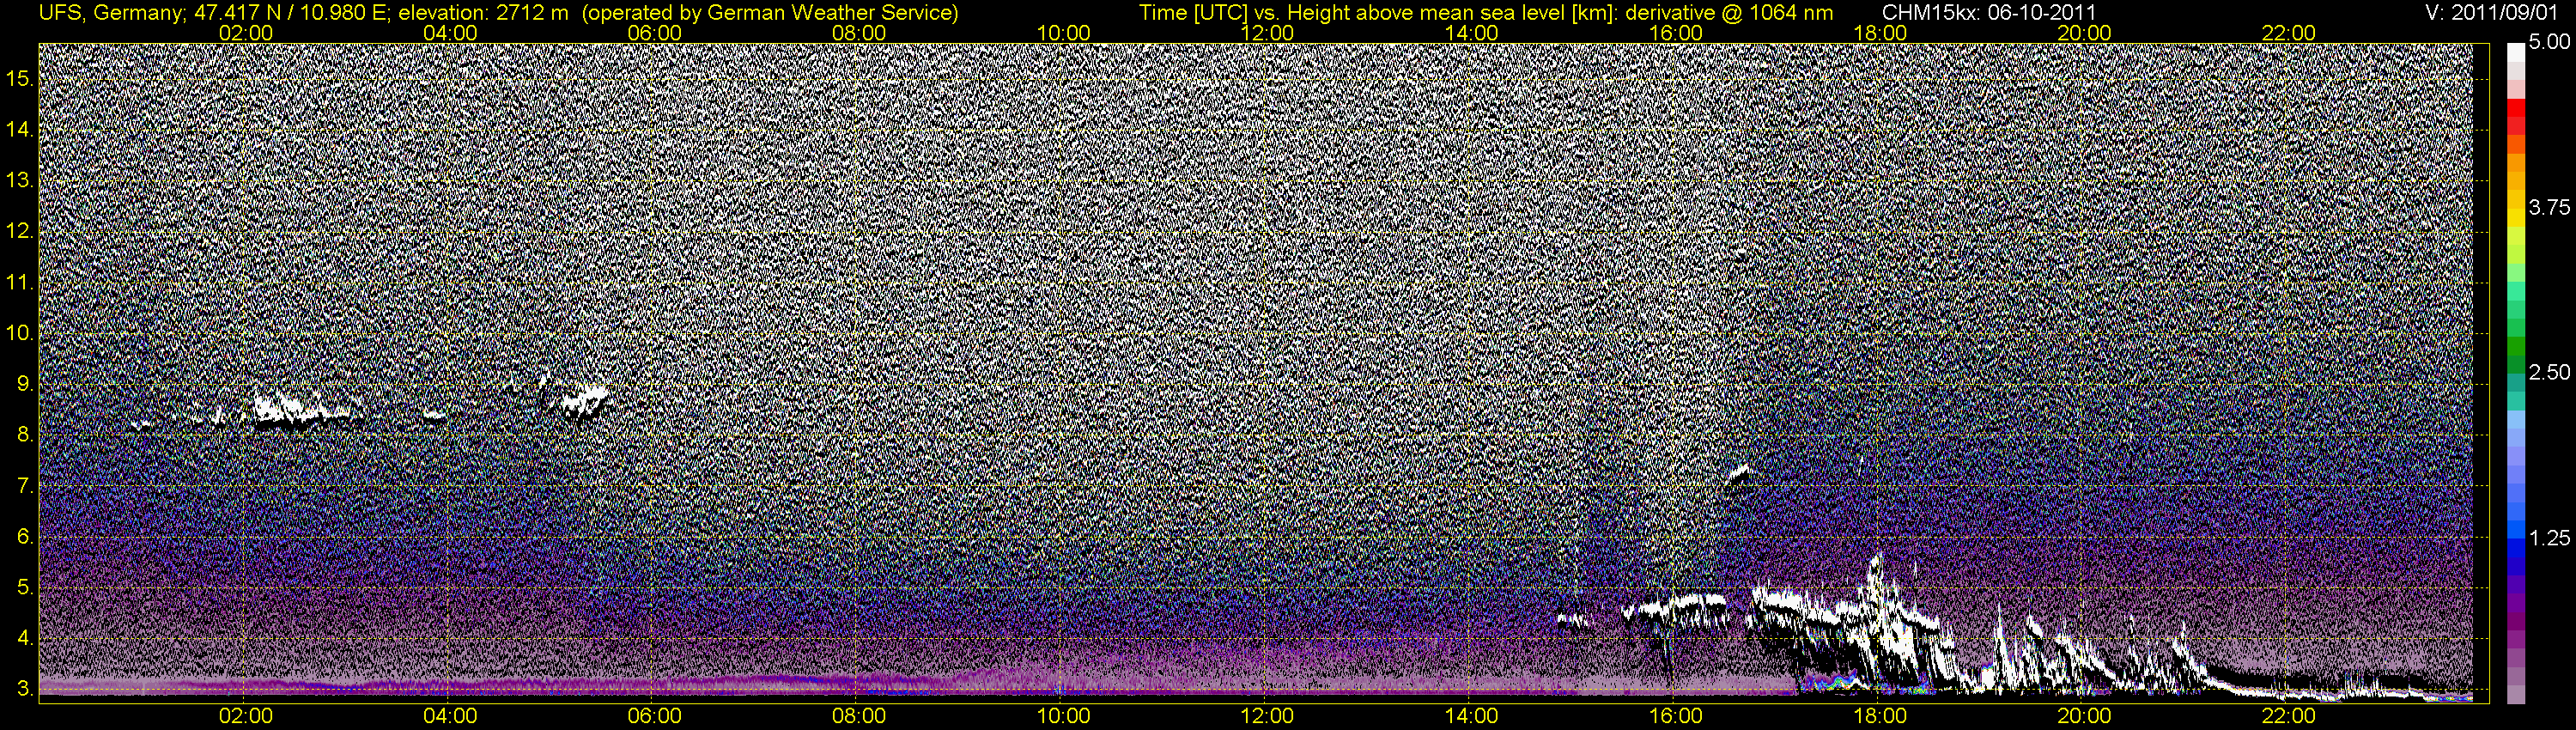2576x730 pixels.
Task: Click the colorbar value '1.25'
Action: click(2549, 538)
